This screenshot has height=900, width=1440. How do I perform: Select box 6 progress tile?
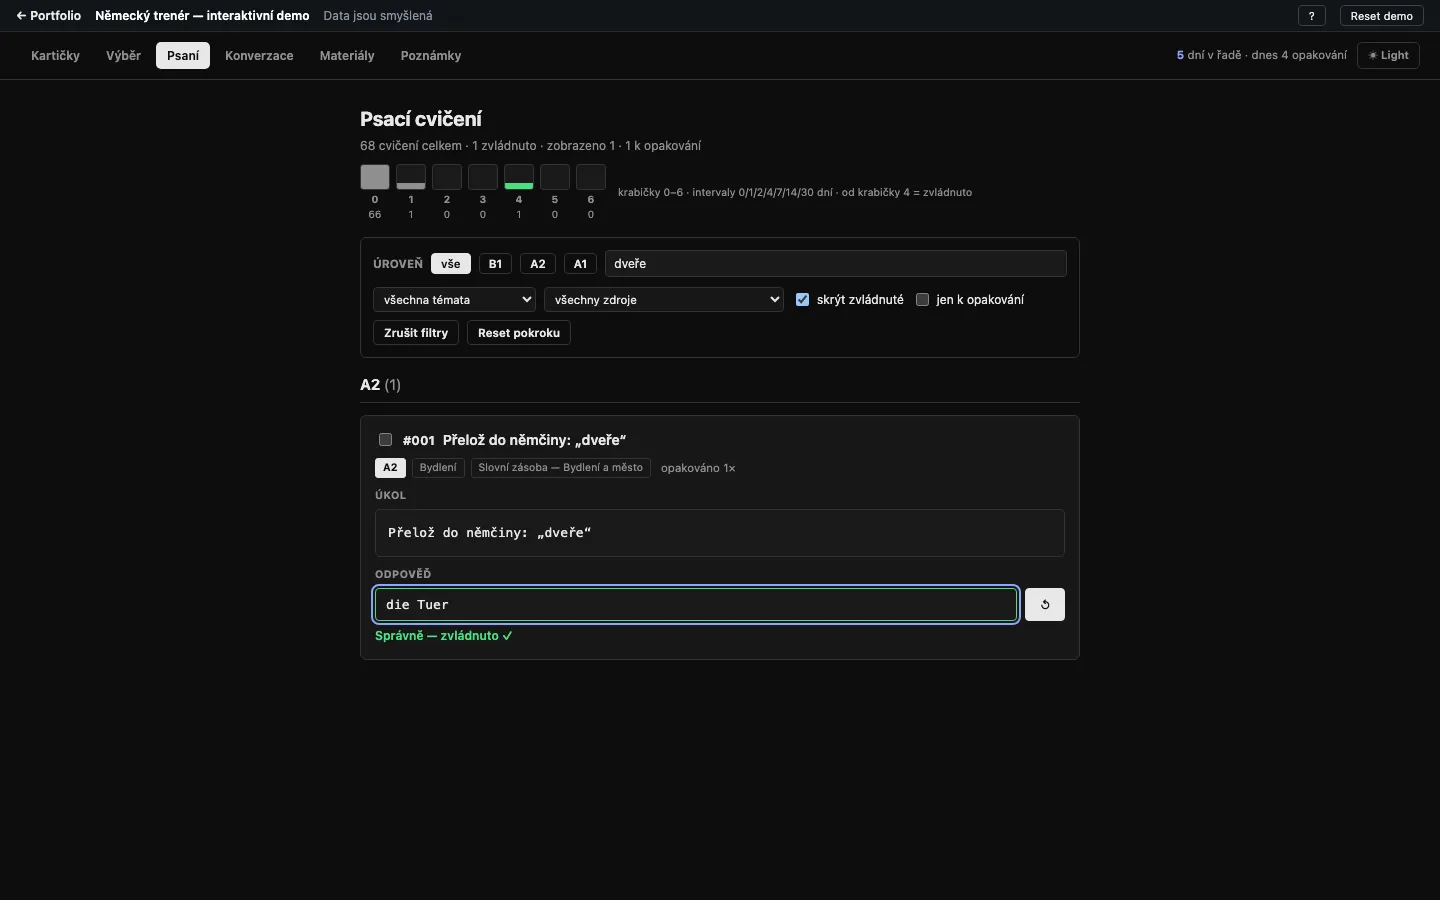tap(591, 177)
